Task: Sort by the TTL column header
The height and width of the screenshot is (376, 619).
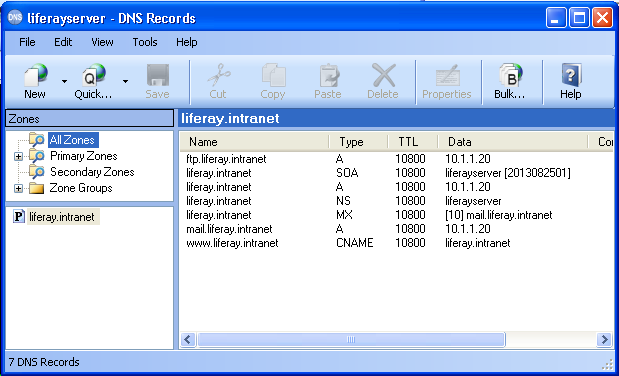Action: (413, 142)
